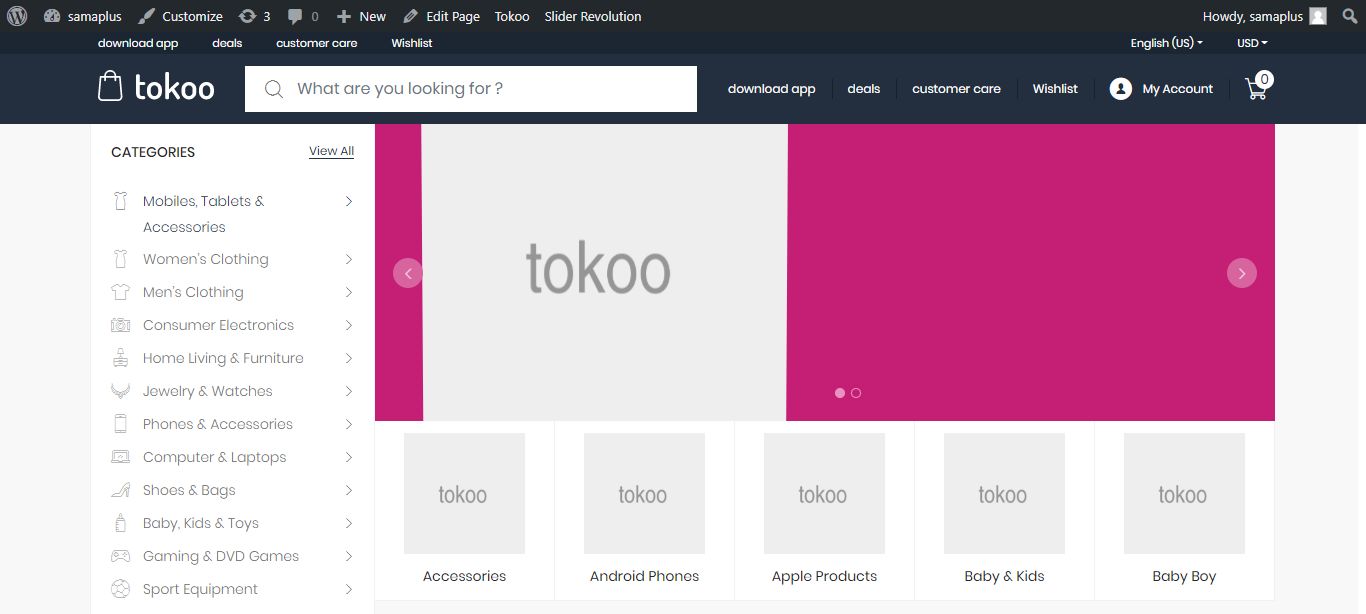
Task: Open the Apple Products category thumbnail
Action: pos(824,493)
